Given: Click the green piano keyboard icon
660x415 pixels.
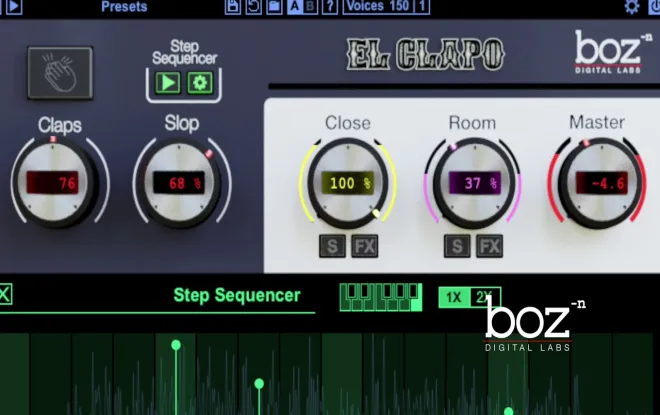Looking at the screenshot, I should (x=381, y=298).
